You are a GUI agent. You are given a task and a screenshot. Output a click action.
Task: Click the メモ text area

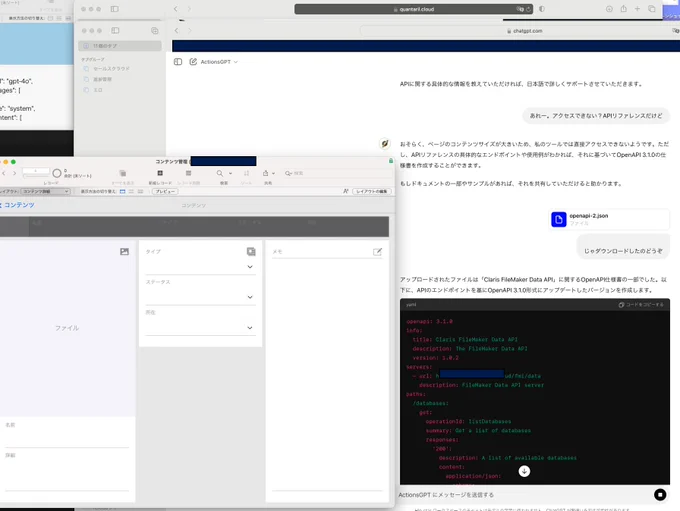(x=327, y=375)
